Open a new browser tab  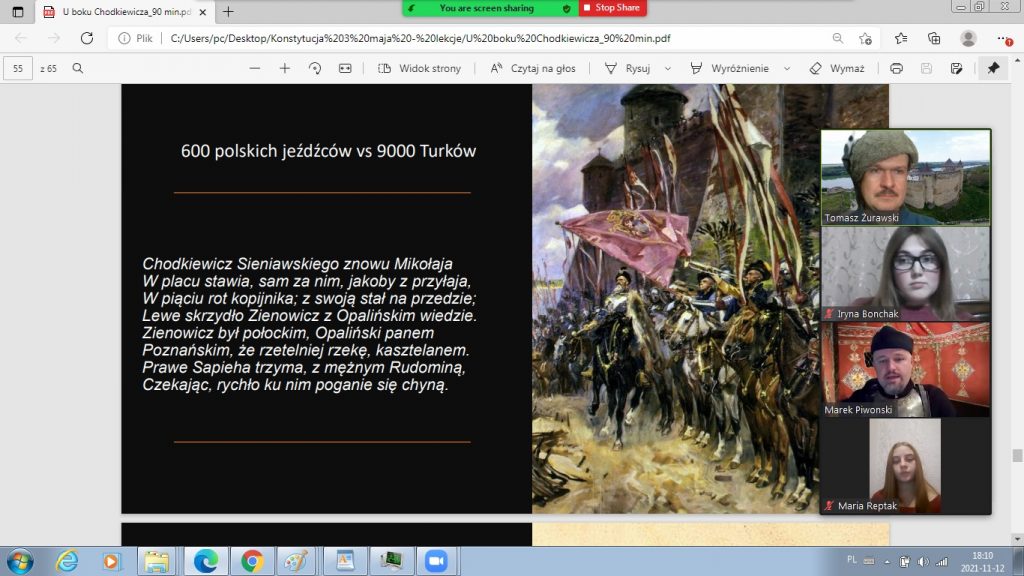[228, 12]
